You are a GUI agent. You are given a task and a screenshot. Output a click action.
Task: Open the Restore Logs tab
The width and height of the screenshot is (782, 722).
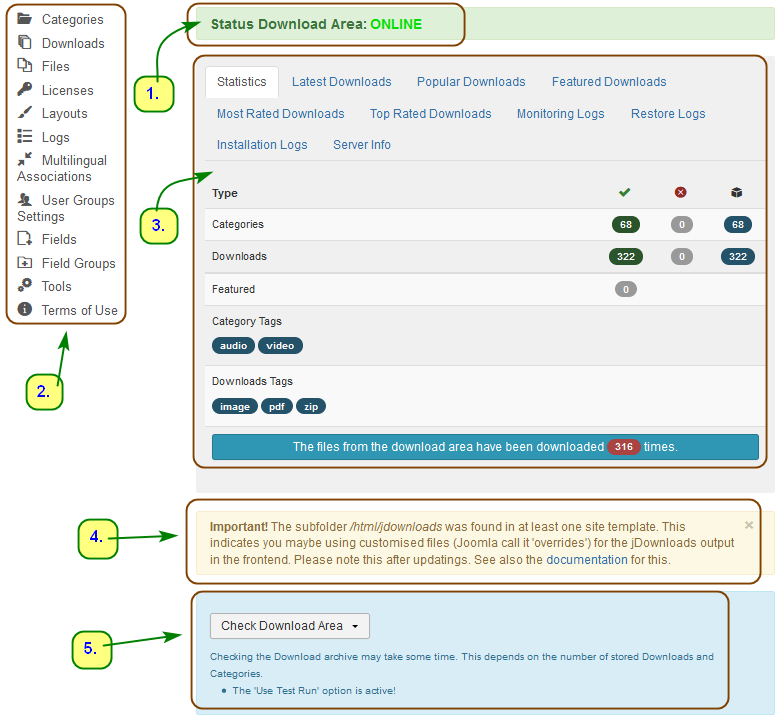tap(668, 114)
